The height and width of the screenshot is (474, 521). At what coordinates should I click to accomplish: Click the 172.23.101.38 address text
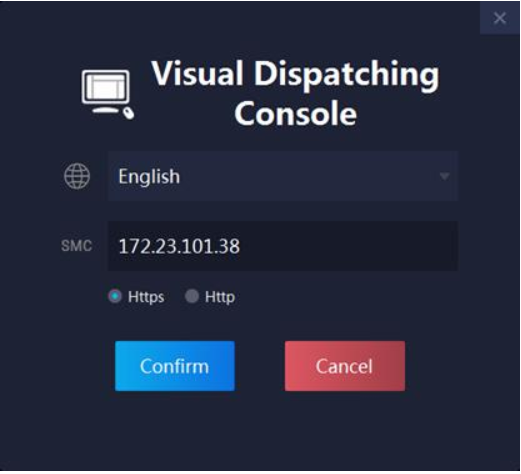point(179,246)
